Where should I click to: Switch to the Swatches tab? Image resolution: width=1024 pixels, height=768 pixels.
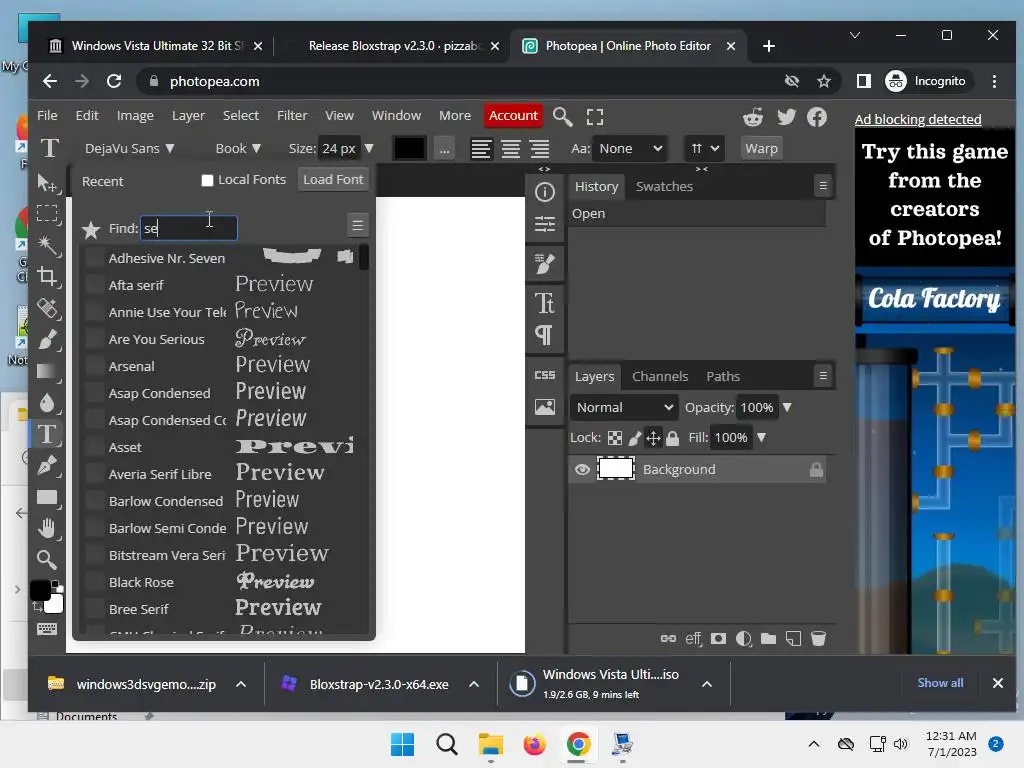pos(664,186)
